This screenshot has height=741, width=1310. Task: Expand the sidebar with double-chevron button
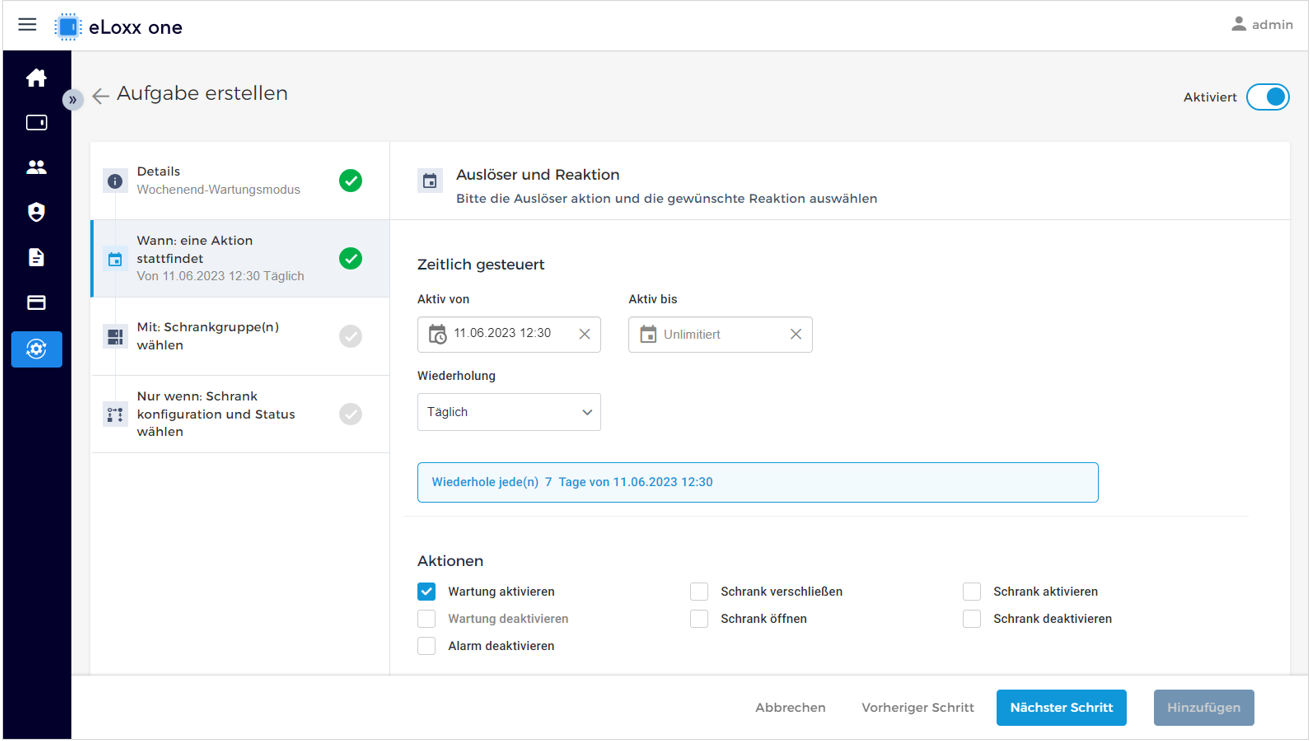pyautogui.click(x=72, y=99)
